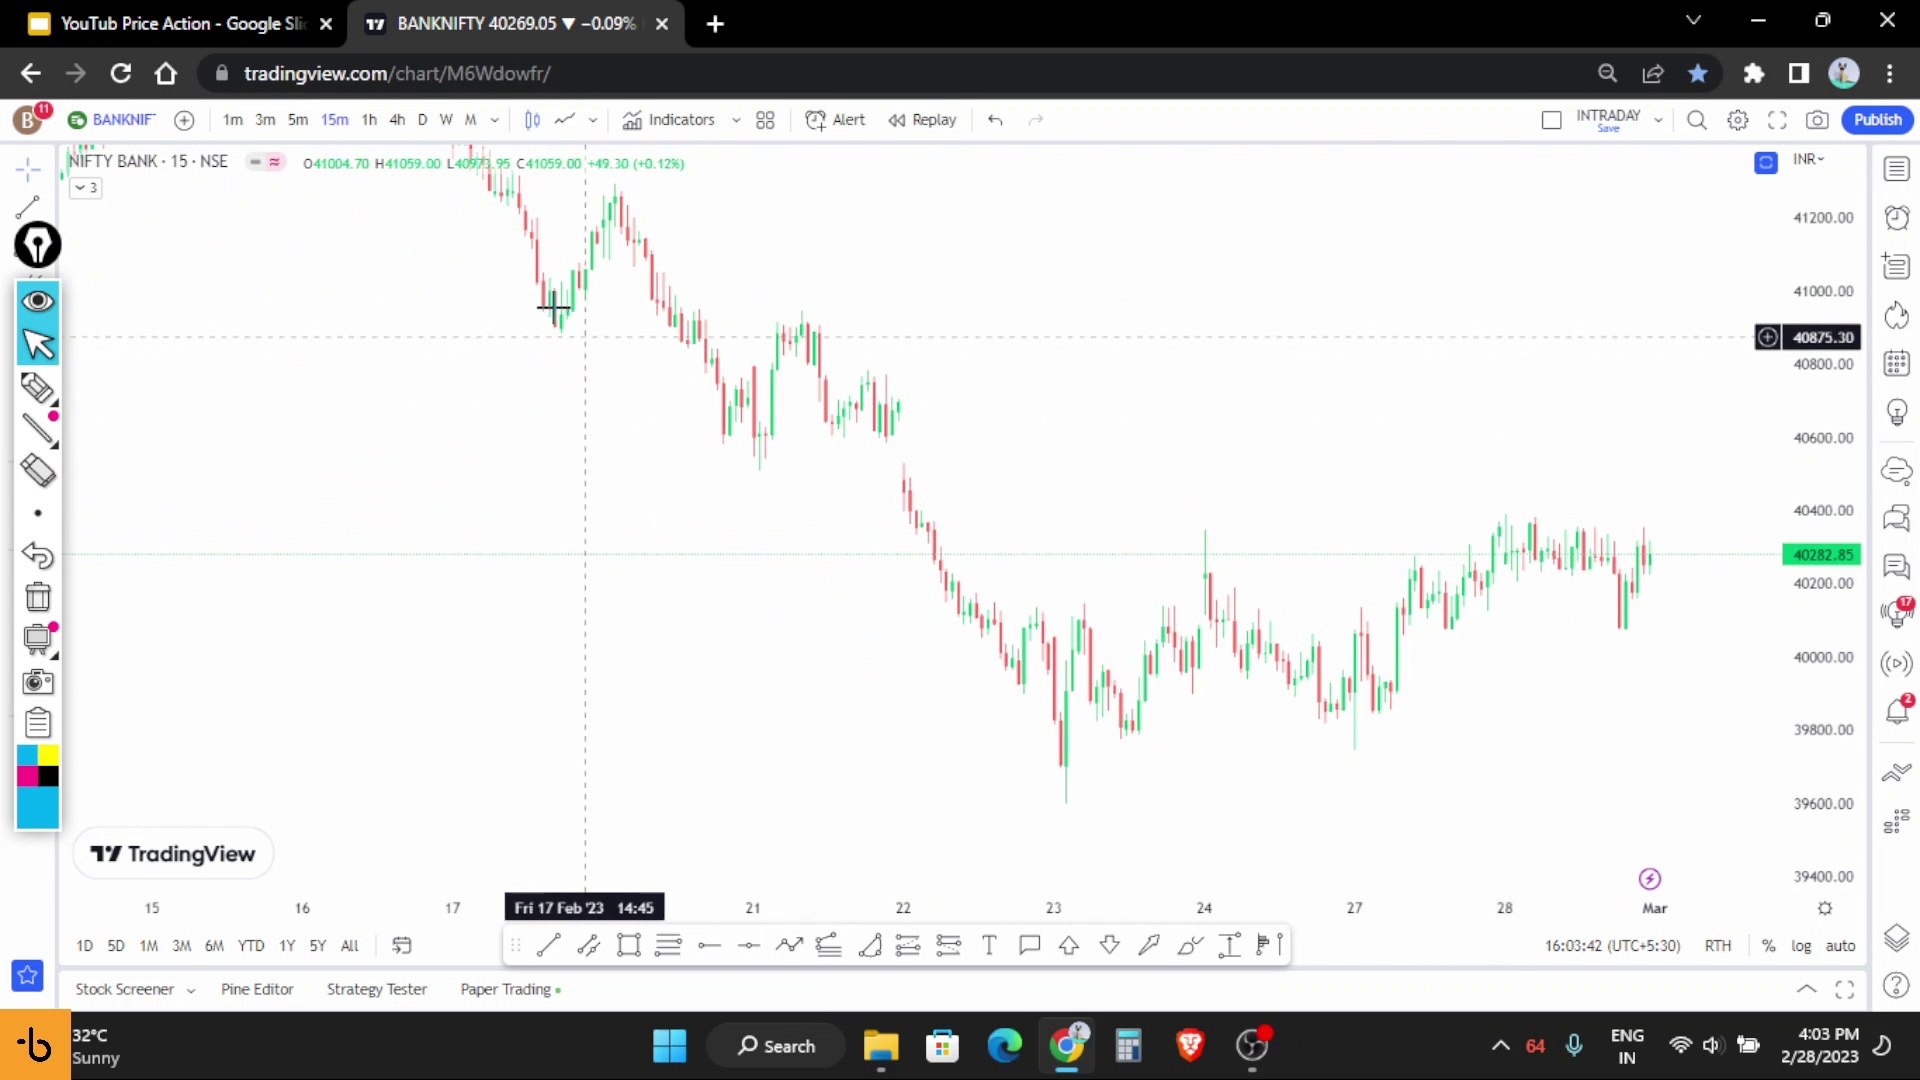The height and width of the screenshot is (1080, 1920).
Task: Expand the chart style dropdown arrow
Action: click(x=592, y=120)
